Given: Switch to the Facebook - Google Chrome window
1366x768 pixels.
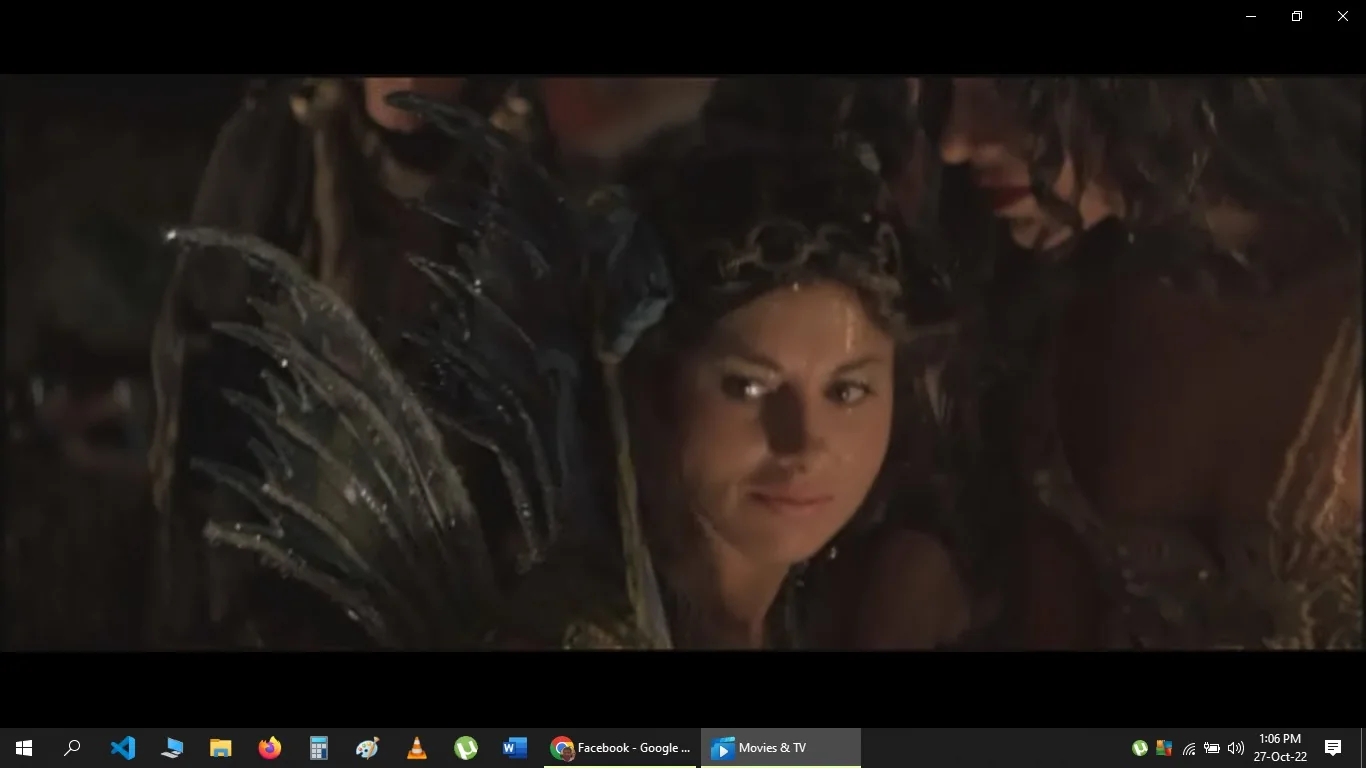Looking at the screenshot, I should coord(620,748).
